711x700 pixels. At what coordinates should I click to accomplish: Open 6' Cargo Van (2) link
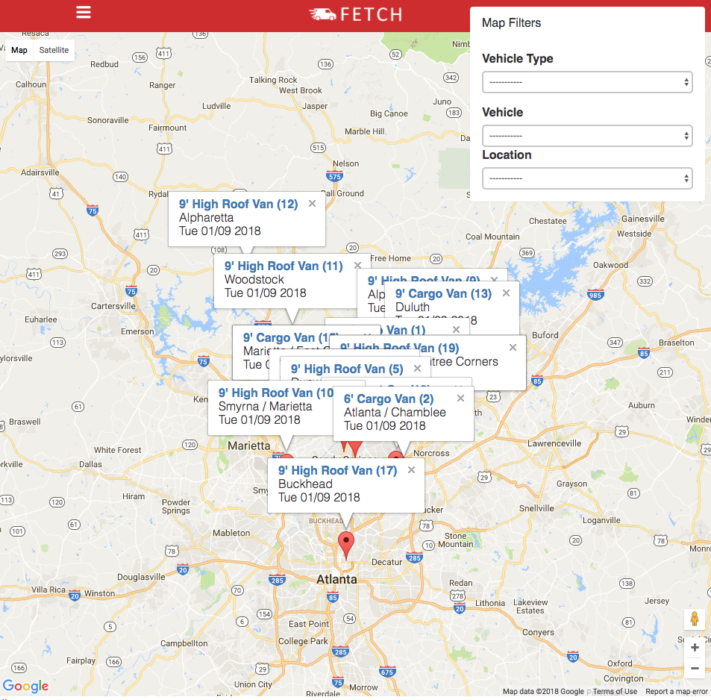coord(388,399)
